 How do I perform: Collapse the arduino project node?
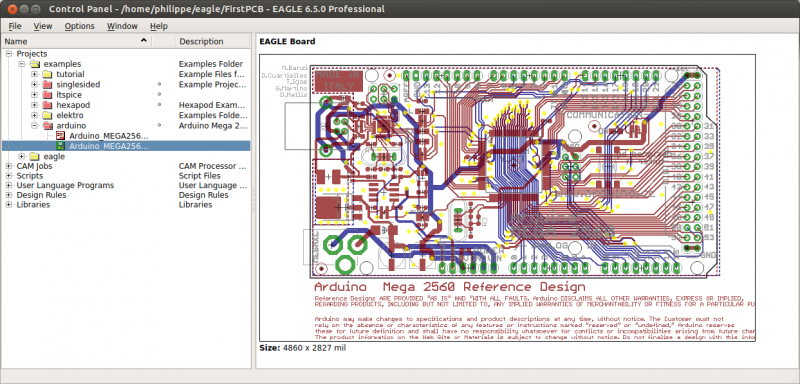[35, 125]
